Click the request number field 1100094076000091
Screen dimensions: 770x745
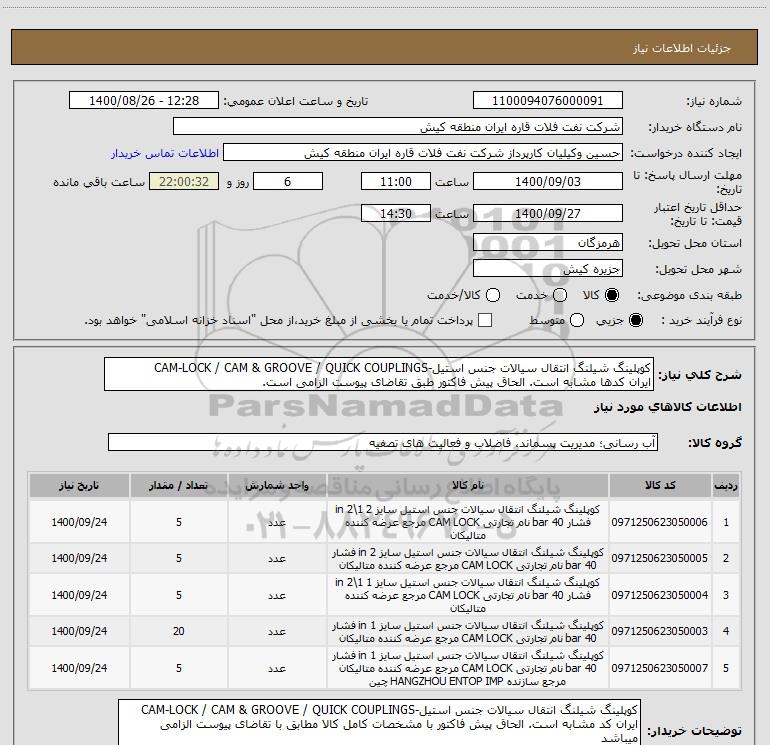(x=548, y=101)
